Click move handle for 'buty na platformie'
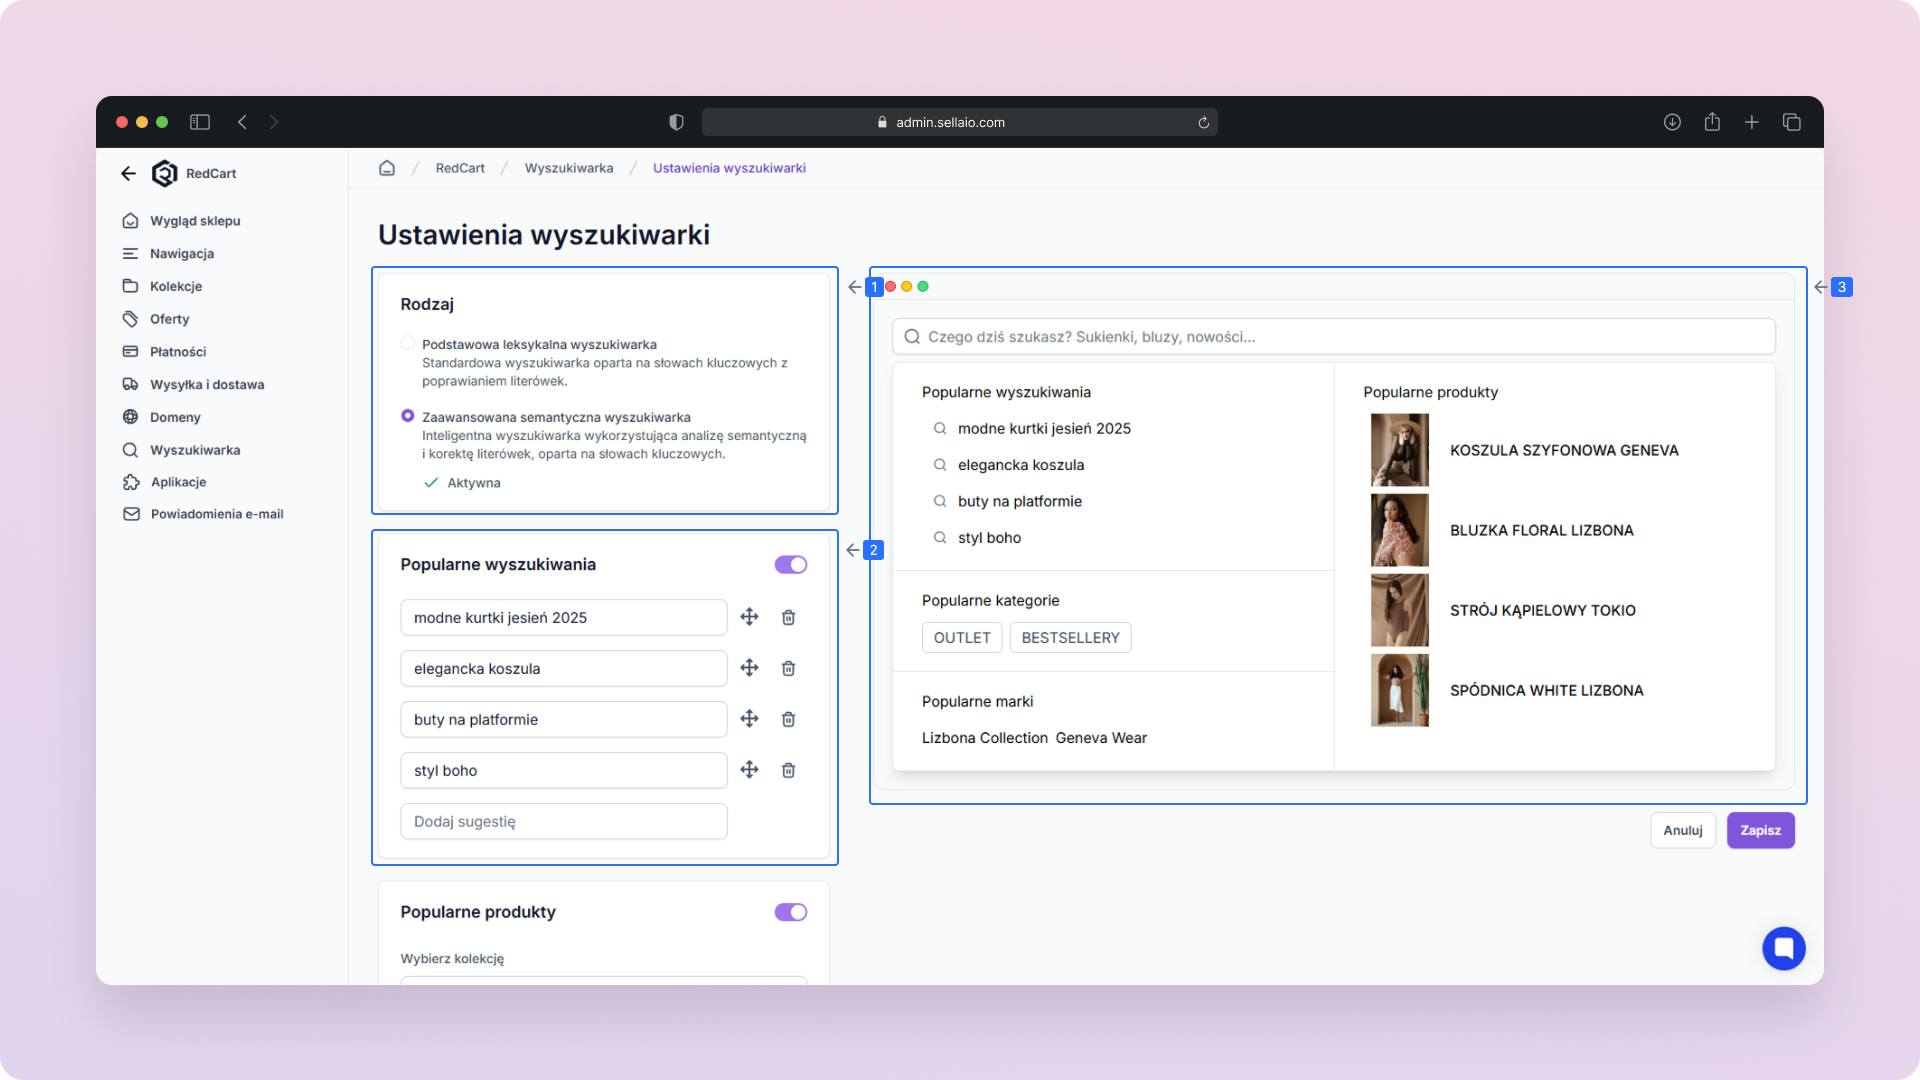The image size is (1920, 1080). [749, 719]
